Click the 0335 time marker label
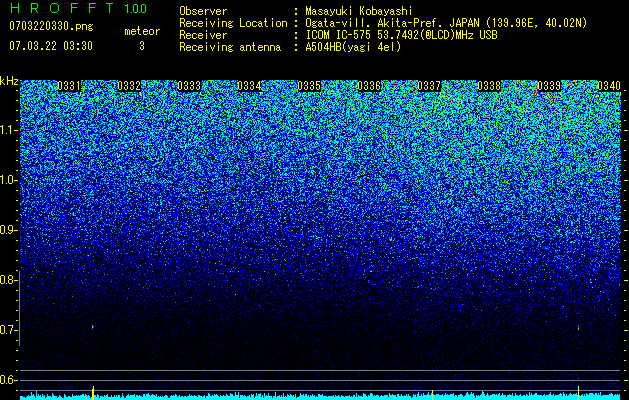 tap(309, 86)
